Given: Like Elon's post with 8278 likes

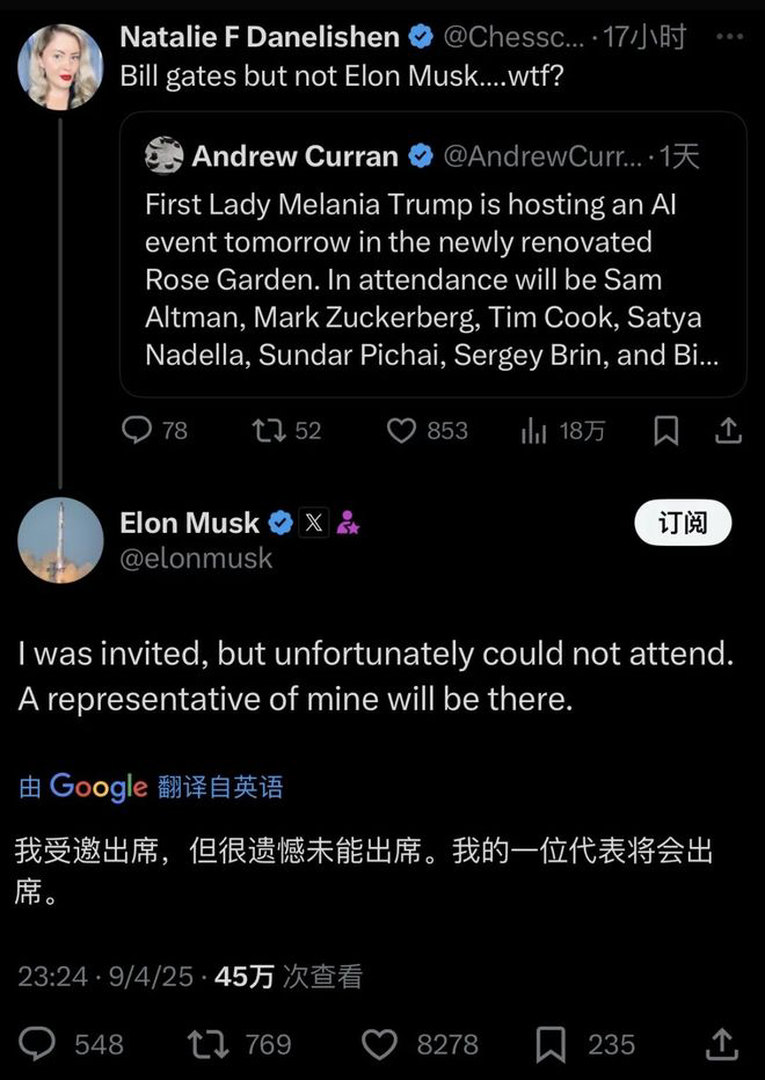Looking at the screenshot, I should click(420, 1043).
